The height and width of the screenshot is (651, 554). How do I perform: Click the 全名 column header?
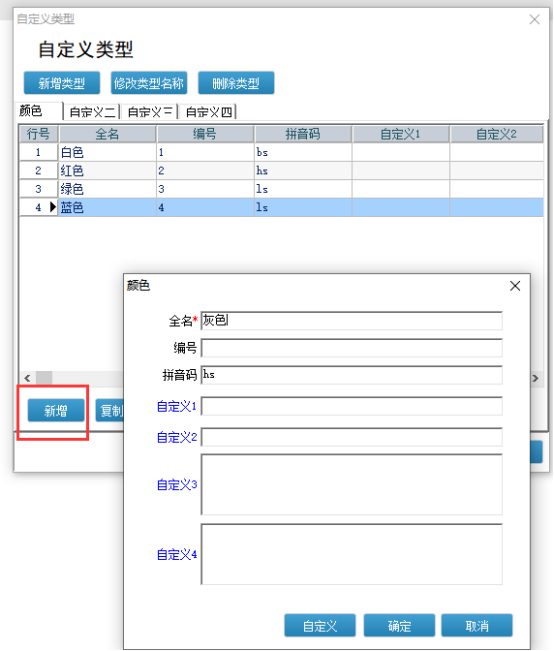pyautogui.click(x=107, y=134)
